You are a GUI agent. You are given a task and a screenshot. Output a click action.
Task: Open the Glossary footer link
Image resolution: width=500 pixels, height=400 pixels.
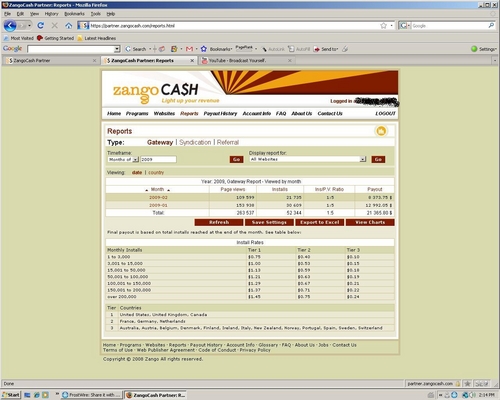[268, 345]
